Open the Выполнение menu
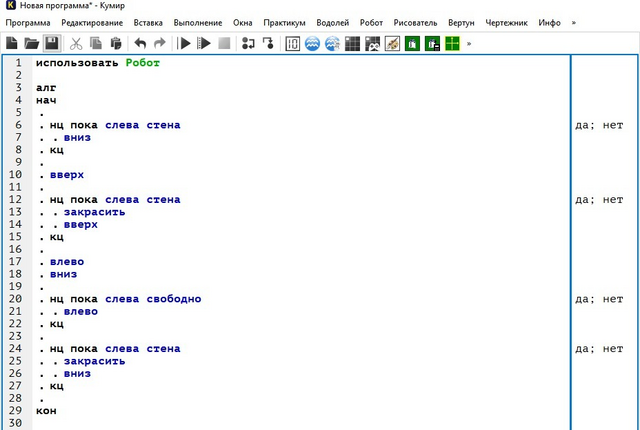 point(198,23)
